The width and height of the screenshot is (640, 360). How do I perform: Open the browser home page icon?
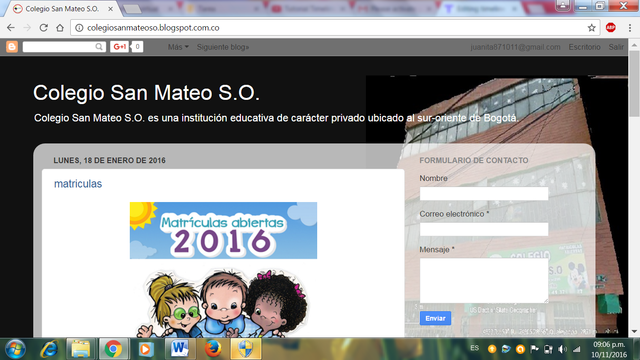[x=60, y=28]
